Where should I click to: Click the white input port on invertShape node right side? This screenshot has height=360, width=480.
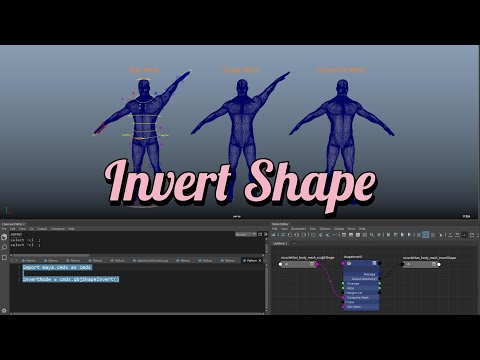(439, 264)
